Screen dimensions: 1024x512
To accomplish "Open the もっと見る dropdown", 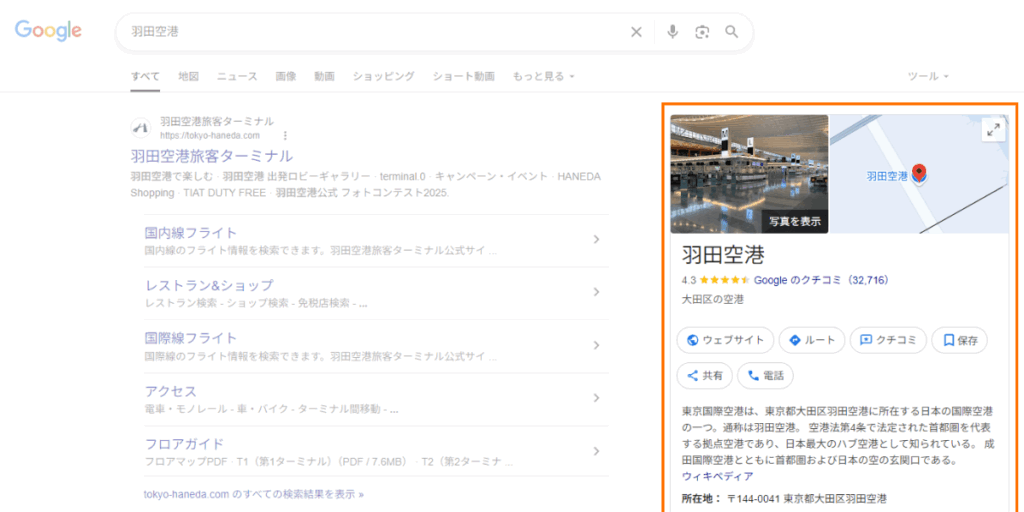I will (543, 76).
